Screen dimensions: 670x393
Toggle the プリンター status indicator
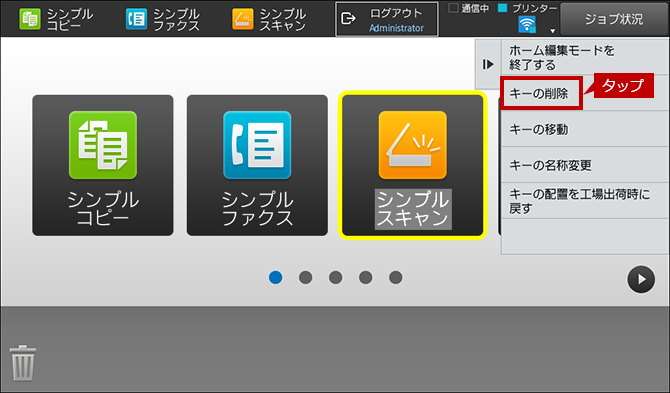[x=503, y=8]
